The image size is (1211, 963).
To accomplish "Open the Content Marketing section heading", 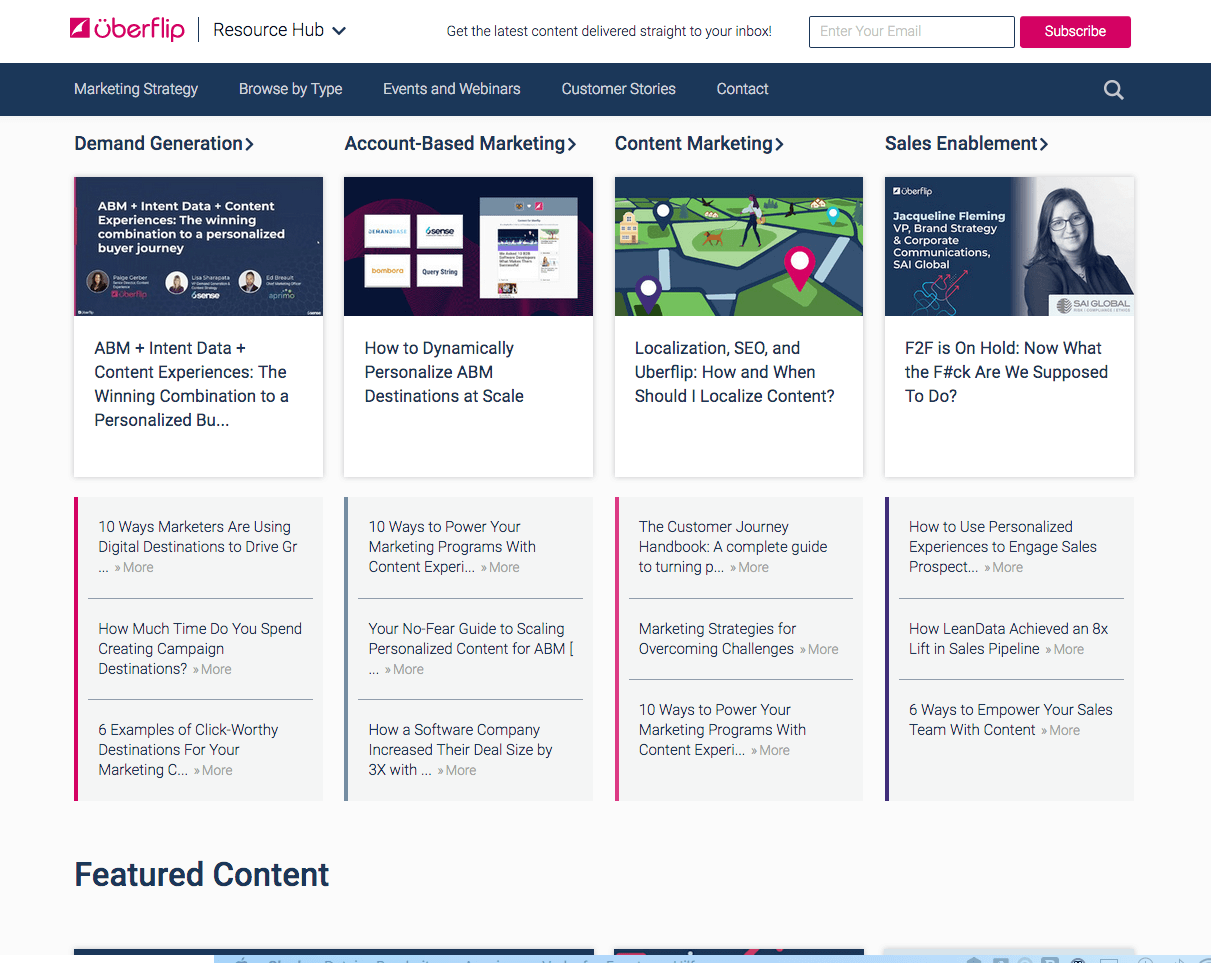I will (x=699, y=144).
